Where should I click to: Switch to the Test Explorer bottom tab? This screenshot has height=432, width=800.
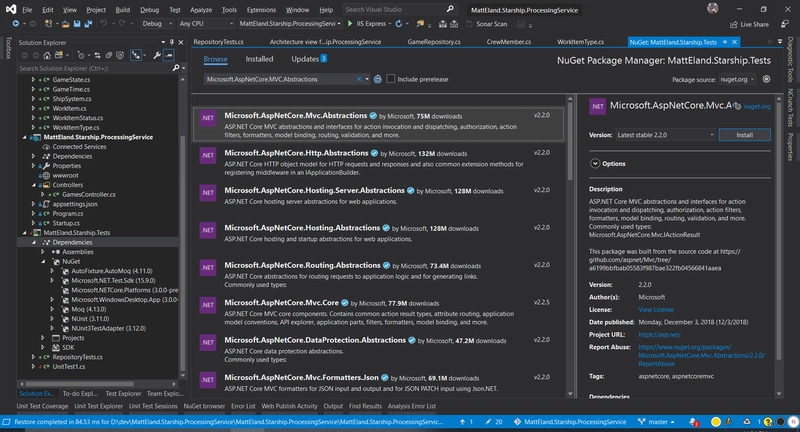[x=123, y=393]
